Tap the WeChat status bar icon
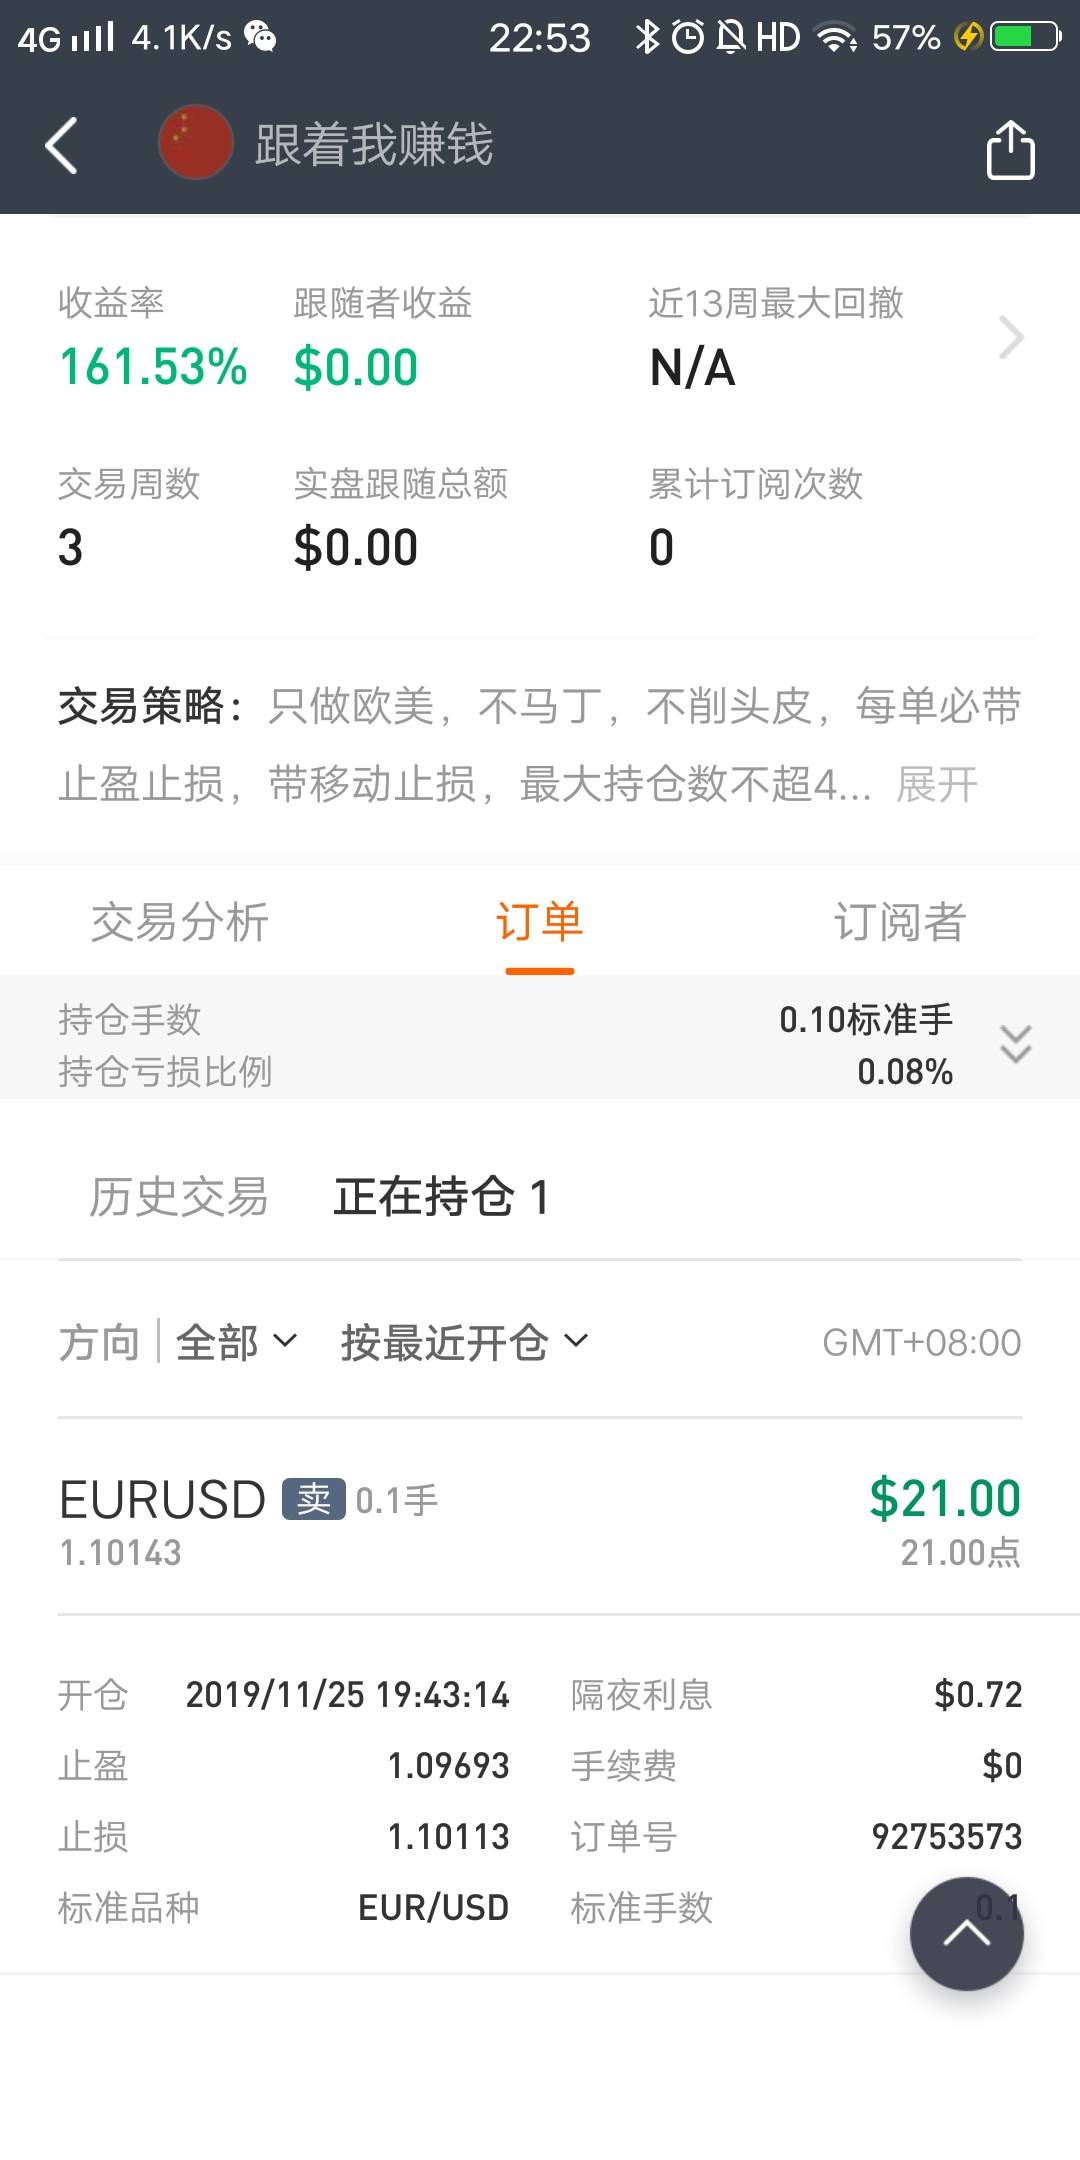The height and width of the screenshot is (2160, 1080). click(260, 37)
